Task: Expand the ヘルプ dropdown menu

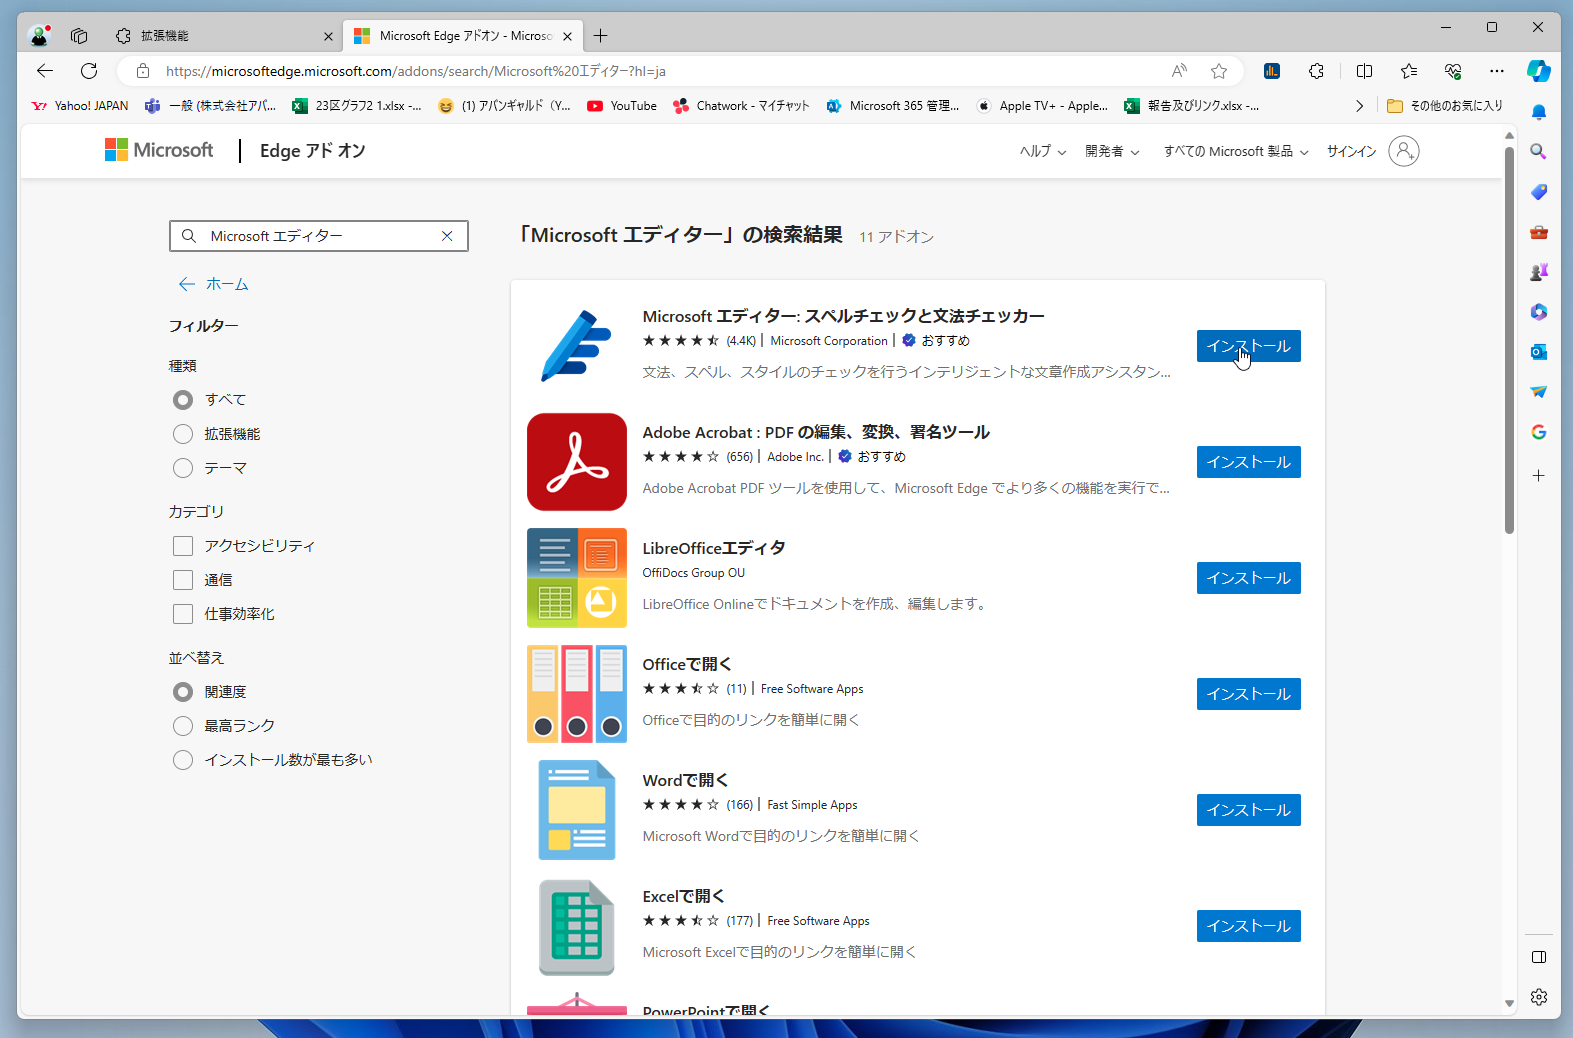Action: point(1043,151)
